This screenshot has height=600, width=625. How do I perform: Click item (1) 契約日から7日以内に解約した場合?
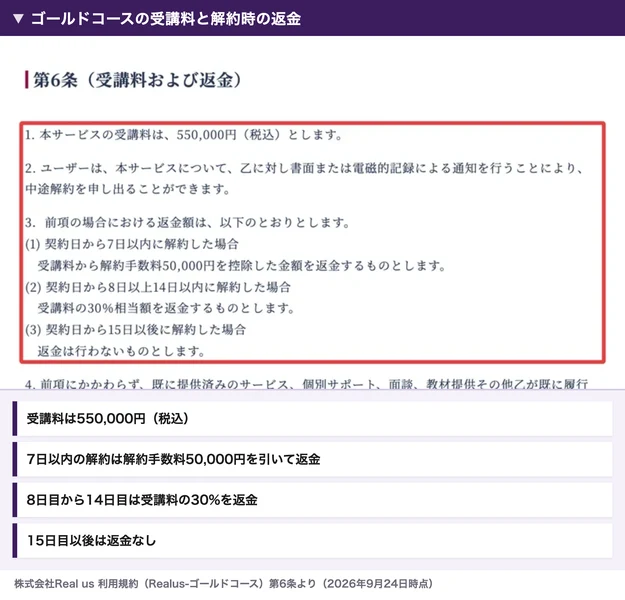132,244
